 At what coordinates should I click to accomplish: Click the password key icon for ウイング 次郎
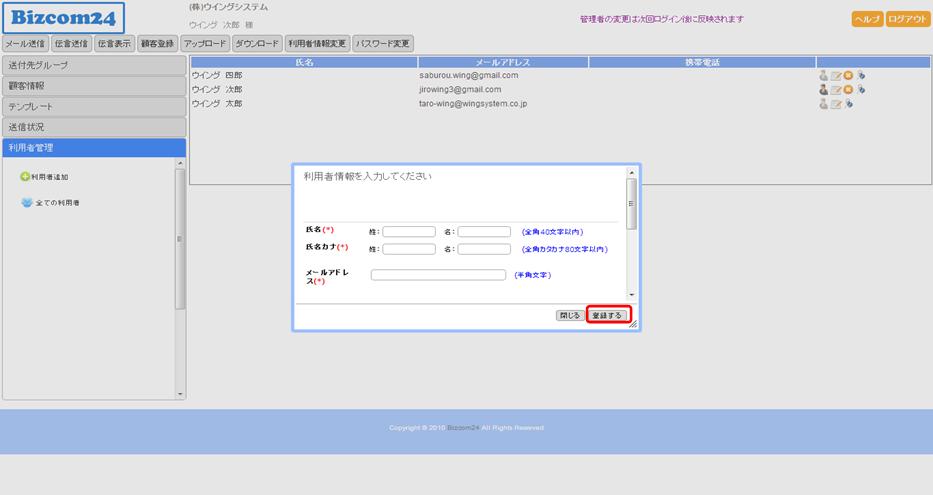[861, 89]
